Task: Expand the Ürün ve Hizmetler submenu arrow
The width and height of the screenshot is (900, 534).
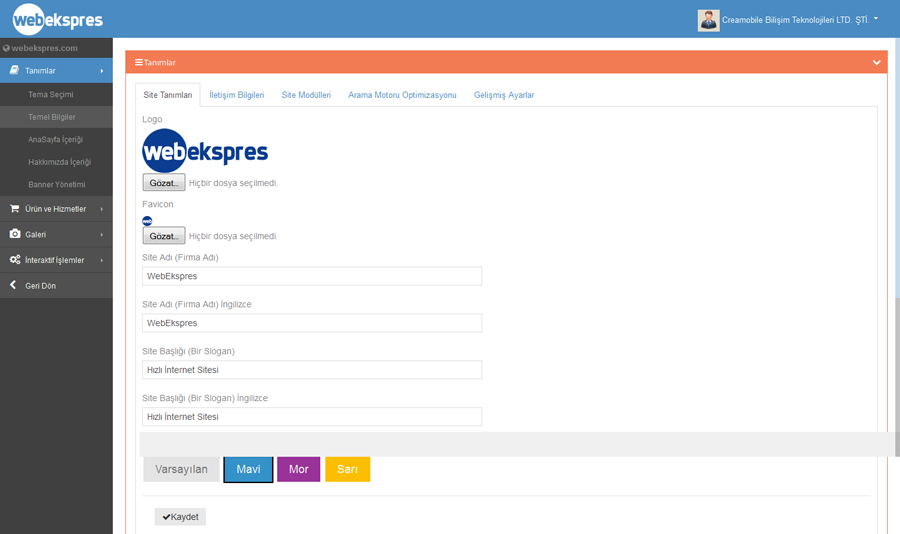Action: (102, 209)
